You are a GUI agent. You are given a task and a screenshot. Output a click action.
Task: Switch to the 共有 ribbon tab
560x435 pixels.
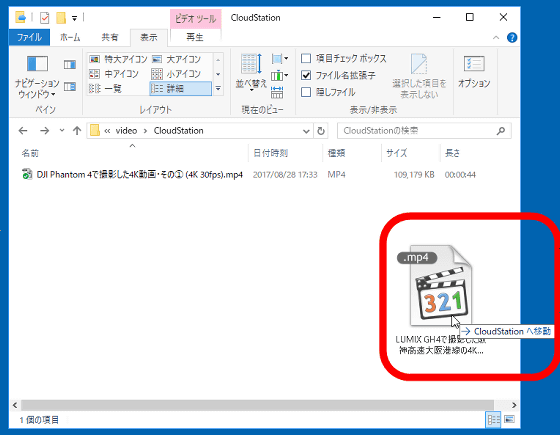pos(110,37)
